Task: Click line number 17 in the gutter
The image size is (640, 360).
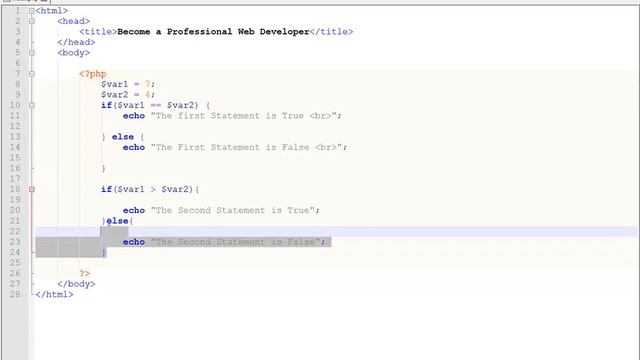Action: 15,179
